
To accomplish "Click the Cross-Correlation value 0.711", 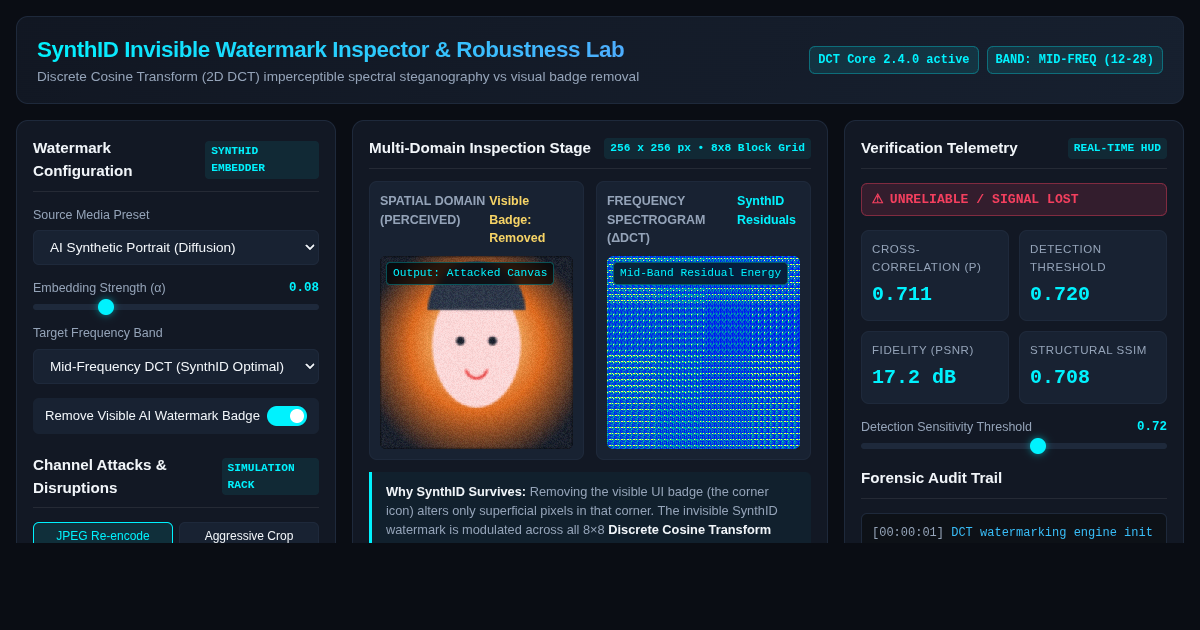I will [902, 294].
